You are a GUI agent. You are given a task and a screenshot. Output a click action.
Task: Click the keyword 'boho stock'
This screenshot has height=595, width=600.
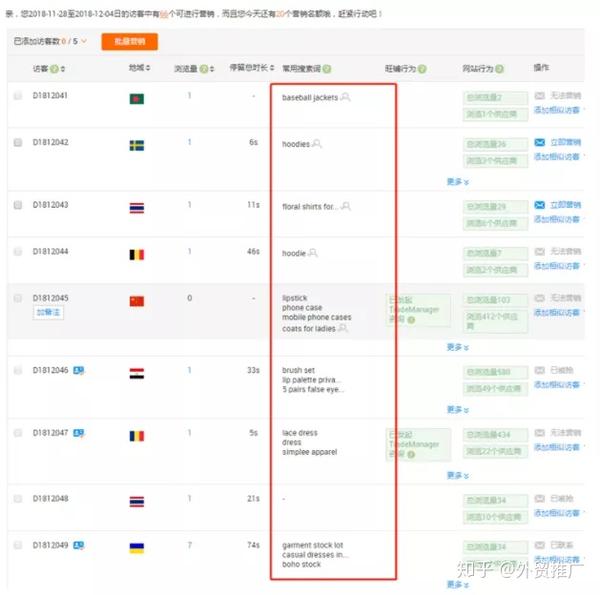302,564
